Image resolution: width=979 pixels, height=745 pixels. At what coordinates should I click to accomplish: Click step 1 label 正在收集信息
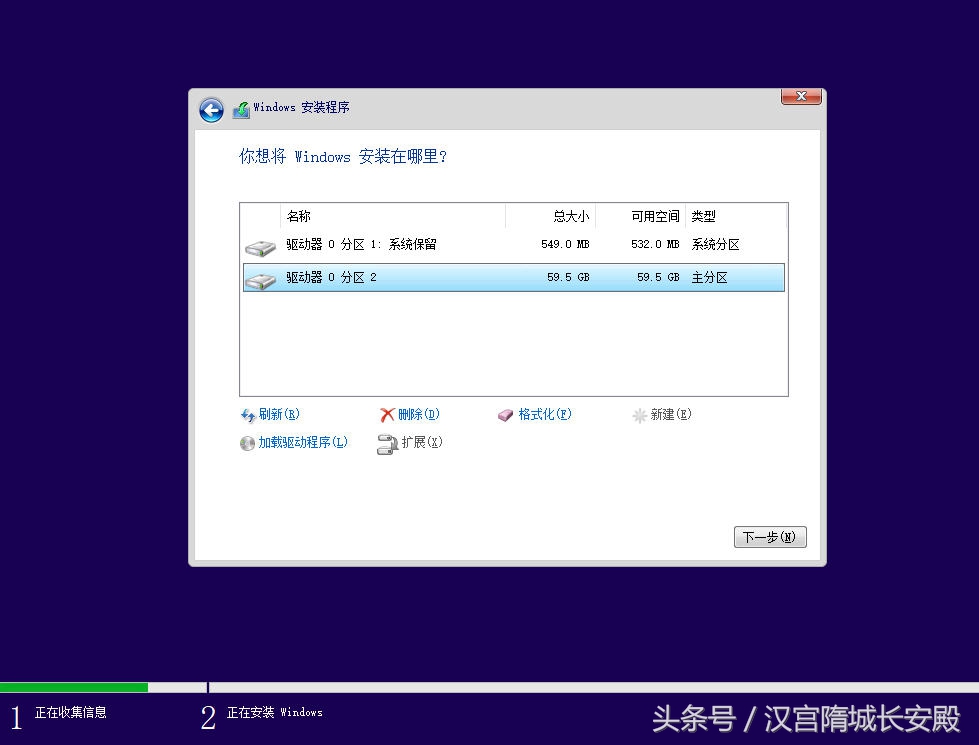[71, 713]
